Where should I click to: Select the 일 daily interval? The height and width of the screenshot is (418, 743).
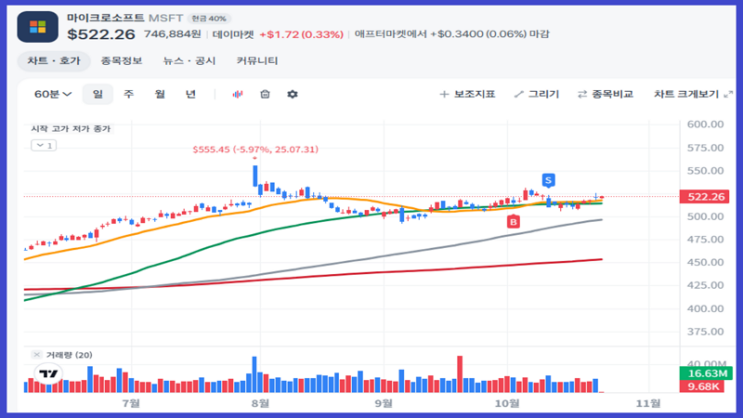[x=98, y=94]
